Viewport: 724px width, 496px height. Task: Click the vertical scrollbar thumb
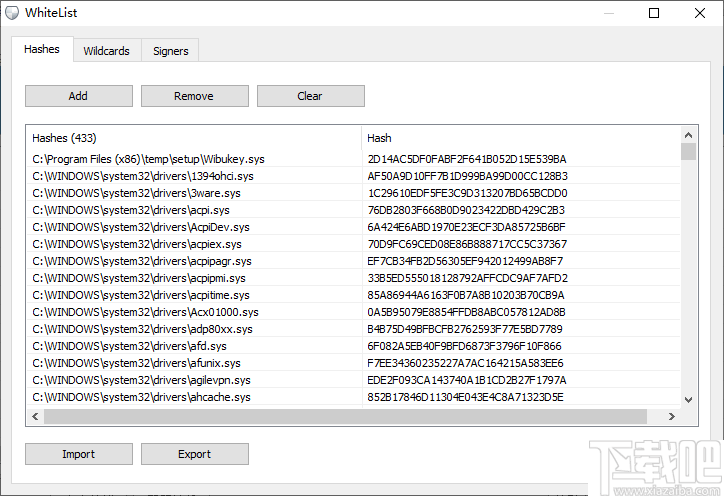688,151
